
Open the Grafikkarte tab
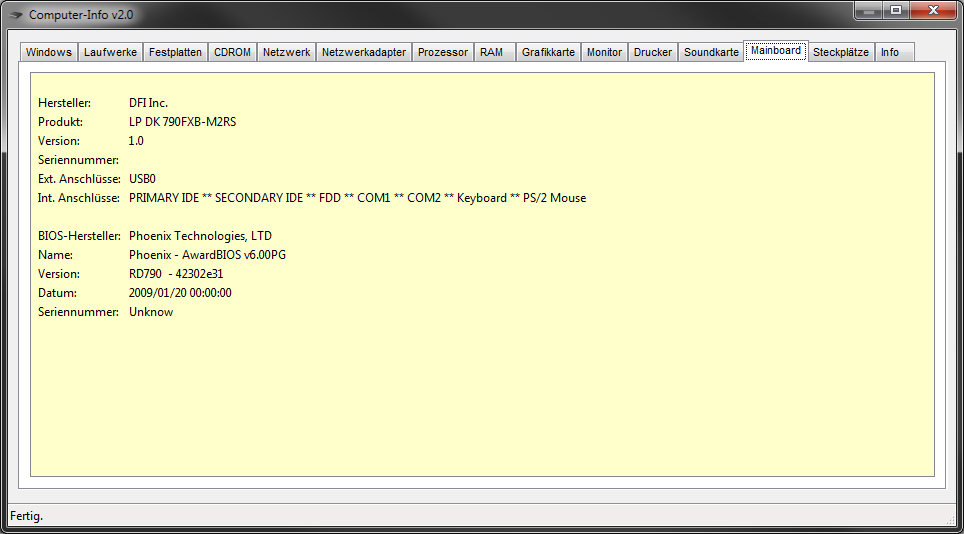[548, 52]
